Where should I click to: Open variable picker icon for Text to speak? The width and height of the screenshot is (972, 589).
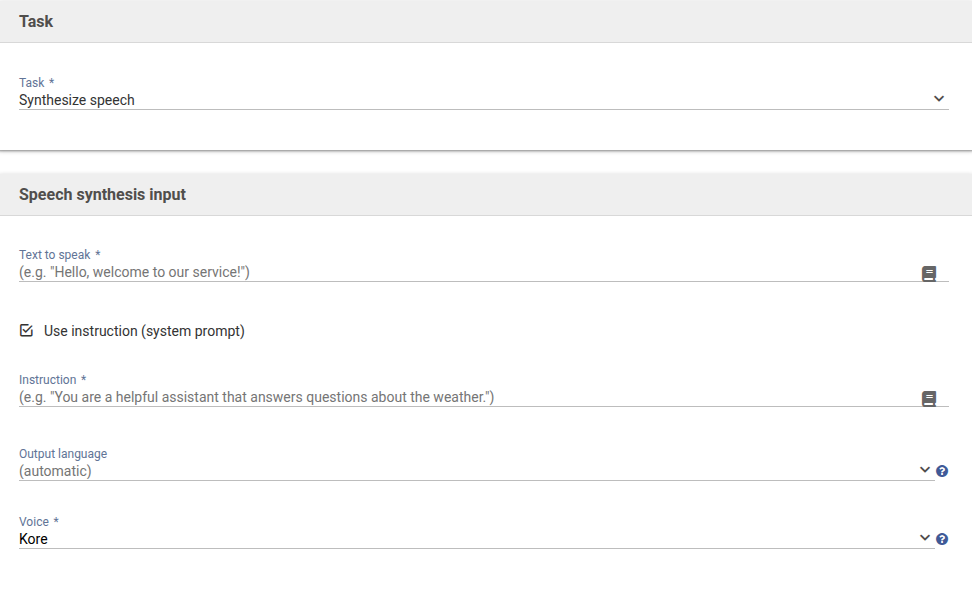click(929, 273)
